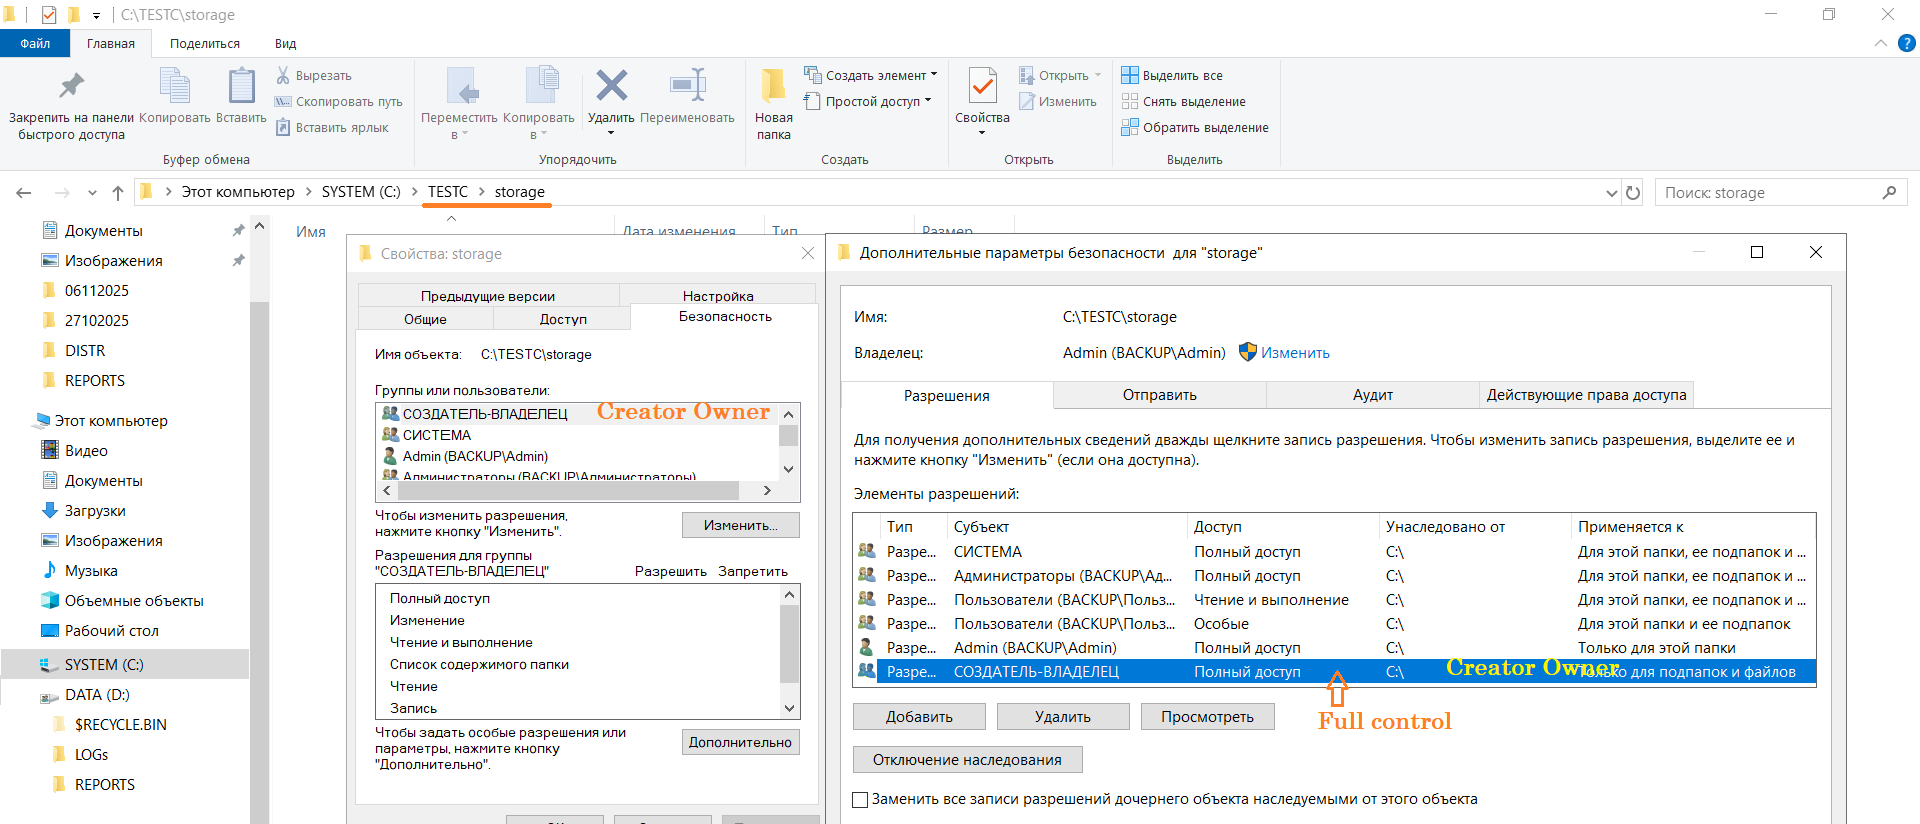The height and width of the screenshot is (824, 1920).
Task: Click the Copy to icon
Action: pos(540,86)
